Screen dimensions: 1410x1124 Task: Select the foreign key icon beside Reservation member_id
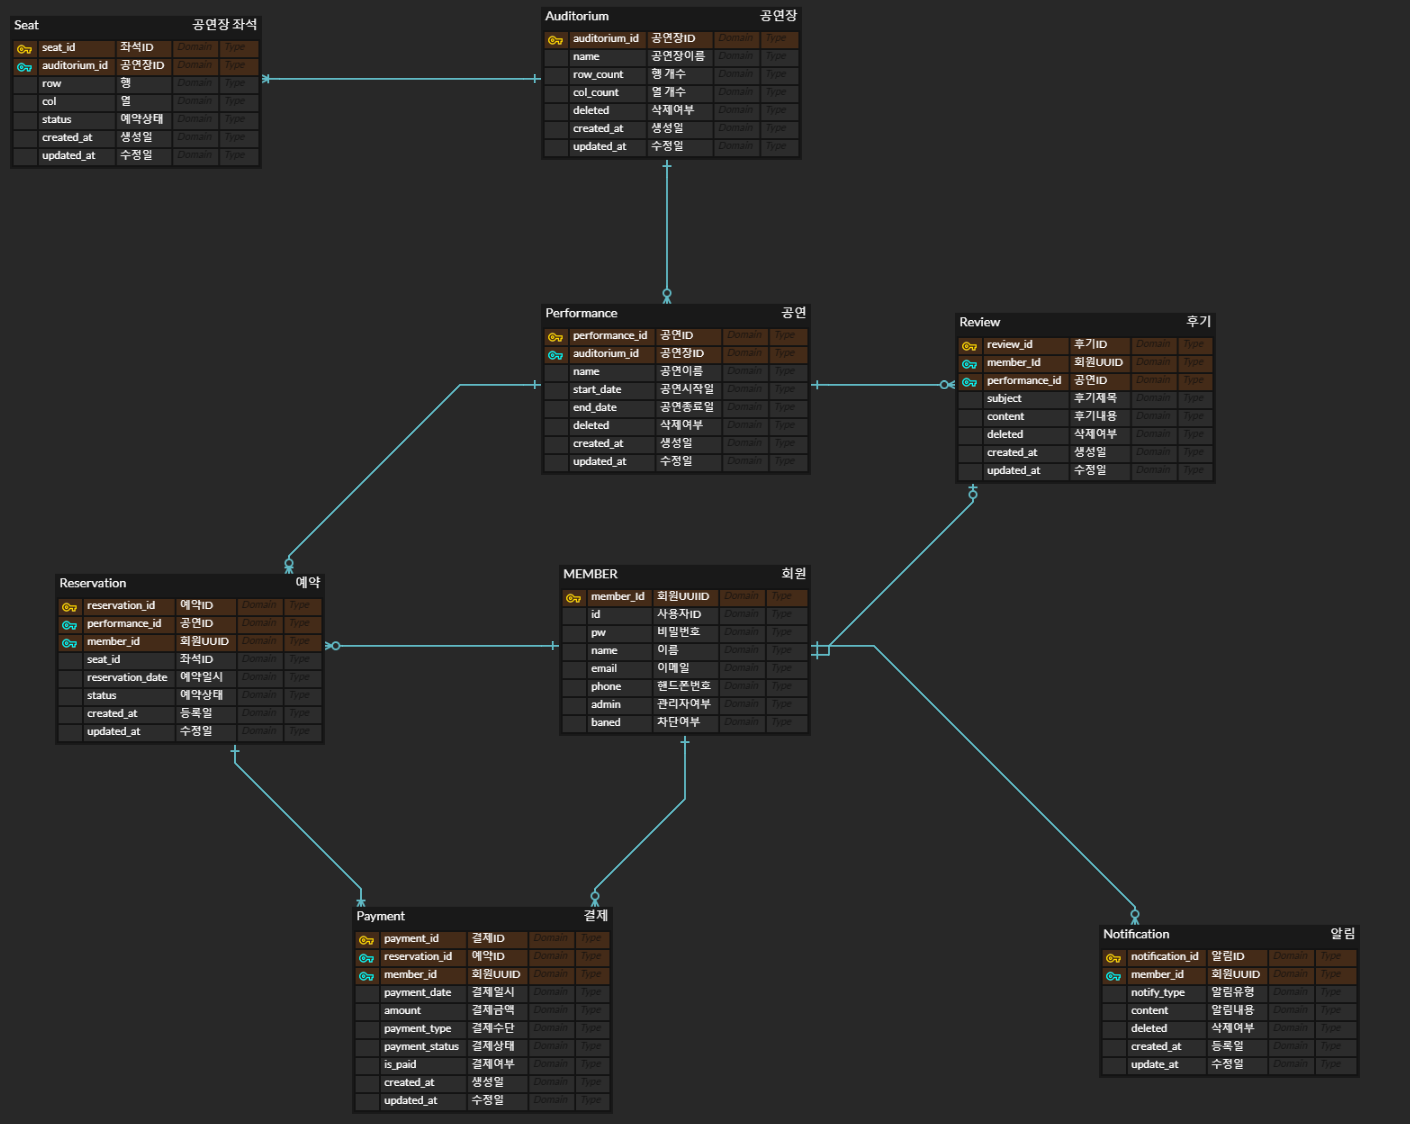[69, 643]
